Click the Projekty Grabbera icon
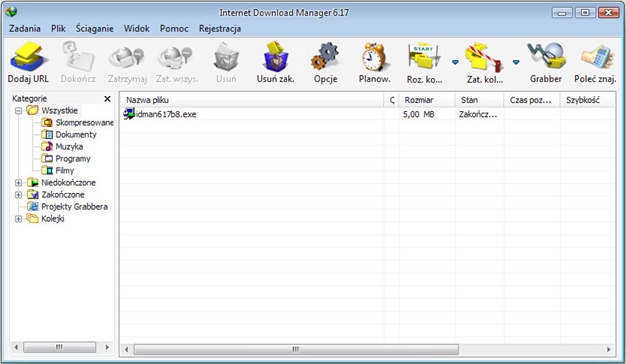626x364 pixels. coord(33,206)
